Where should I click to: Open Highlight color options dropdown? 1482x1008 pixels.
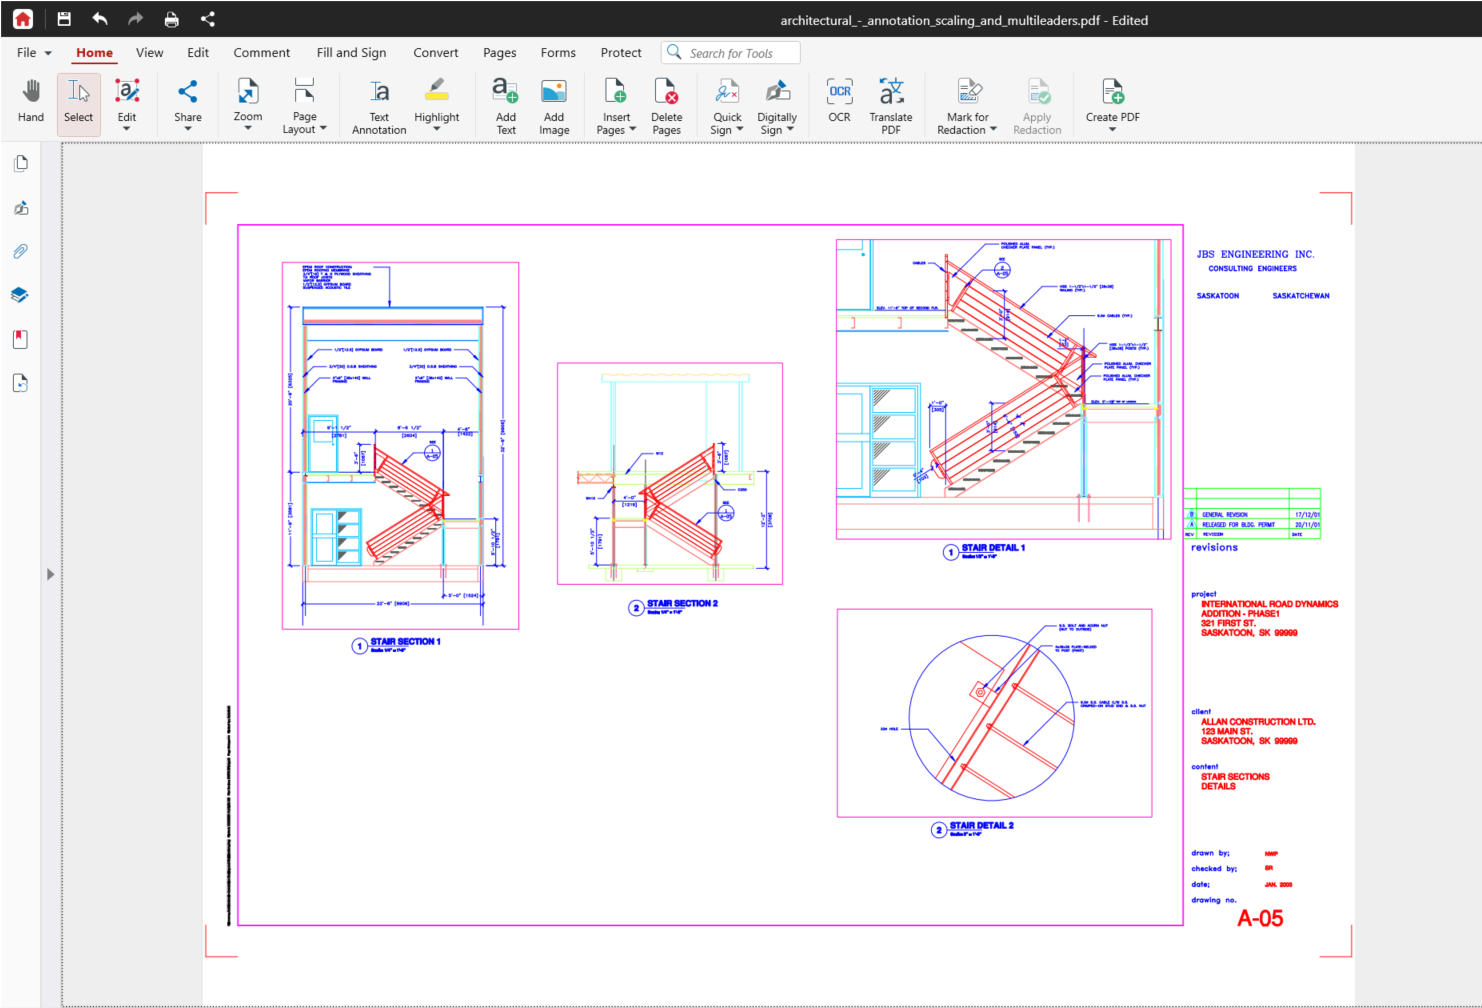(437, 128)
